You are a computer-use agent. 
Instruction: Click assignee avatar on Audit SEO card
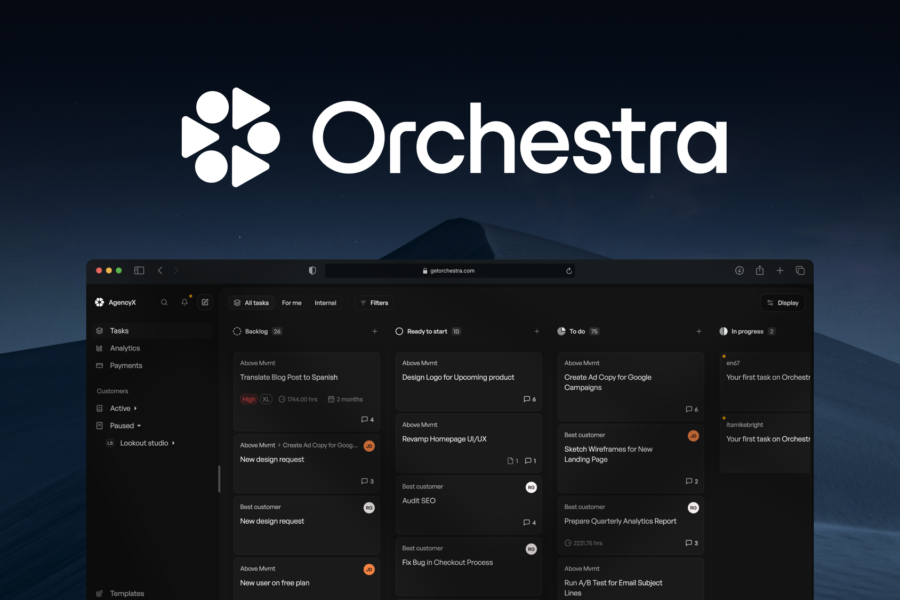(531, 487)
